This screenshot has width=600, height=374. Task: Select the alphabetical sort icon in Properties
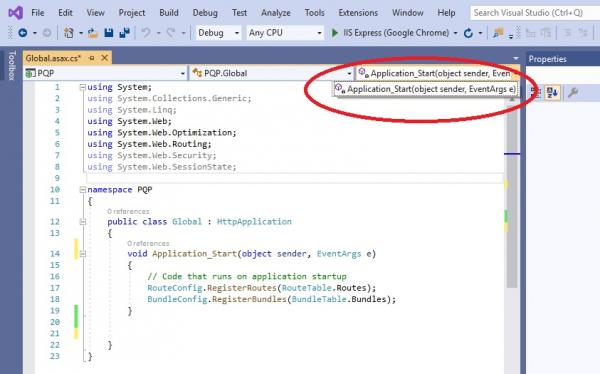point(552,92)
